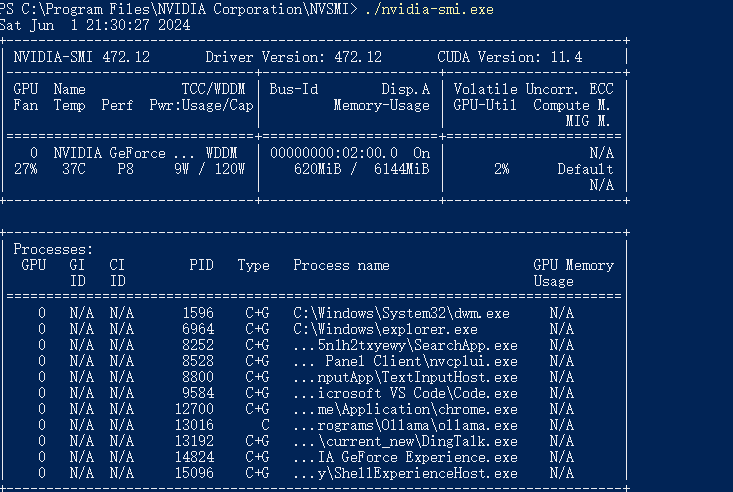The width and height of the screenshot is (733, 492).
Task: Click the CUDA Version: 11.4 text
Action: point(509,57)
